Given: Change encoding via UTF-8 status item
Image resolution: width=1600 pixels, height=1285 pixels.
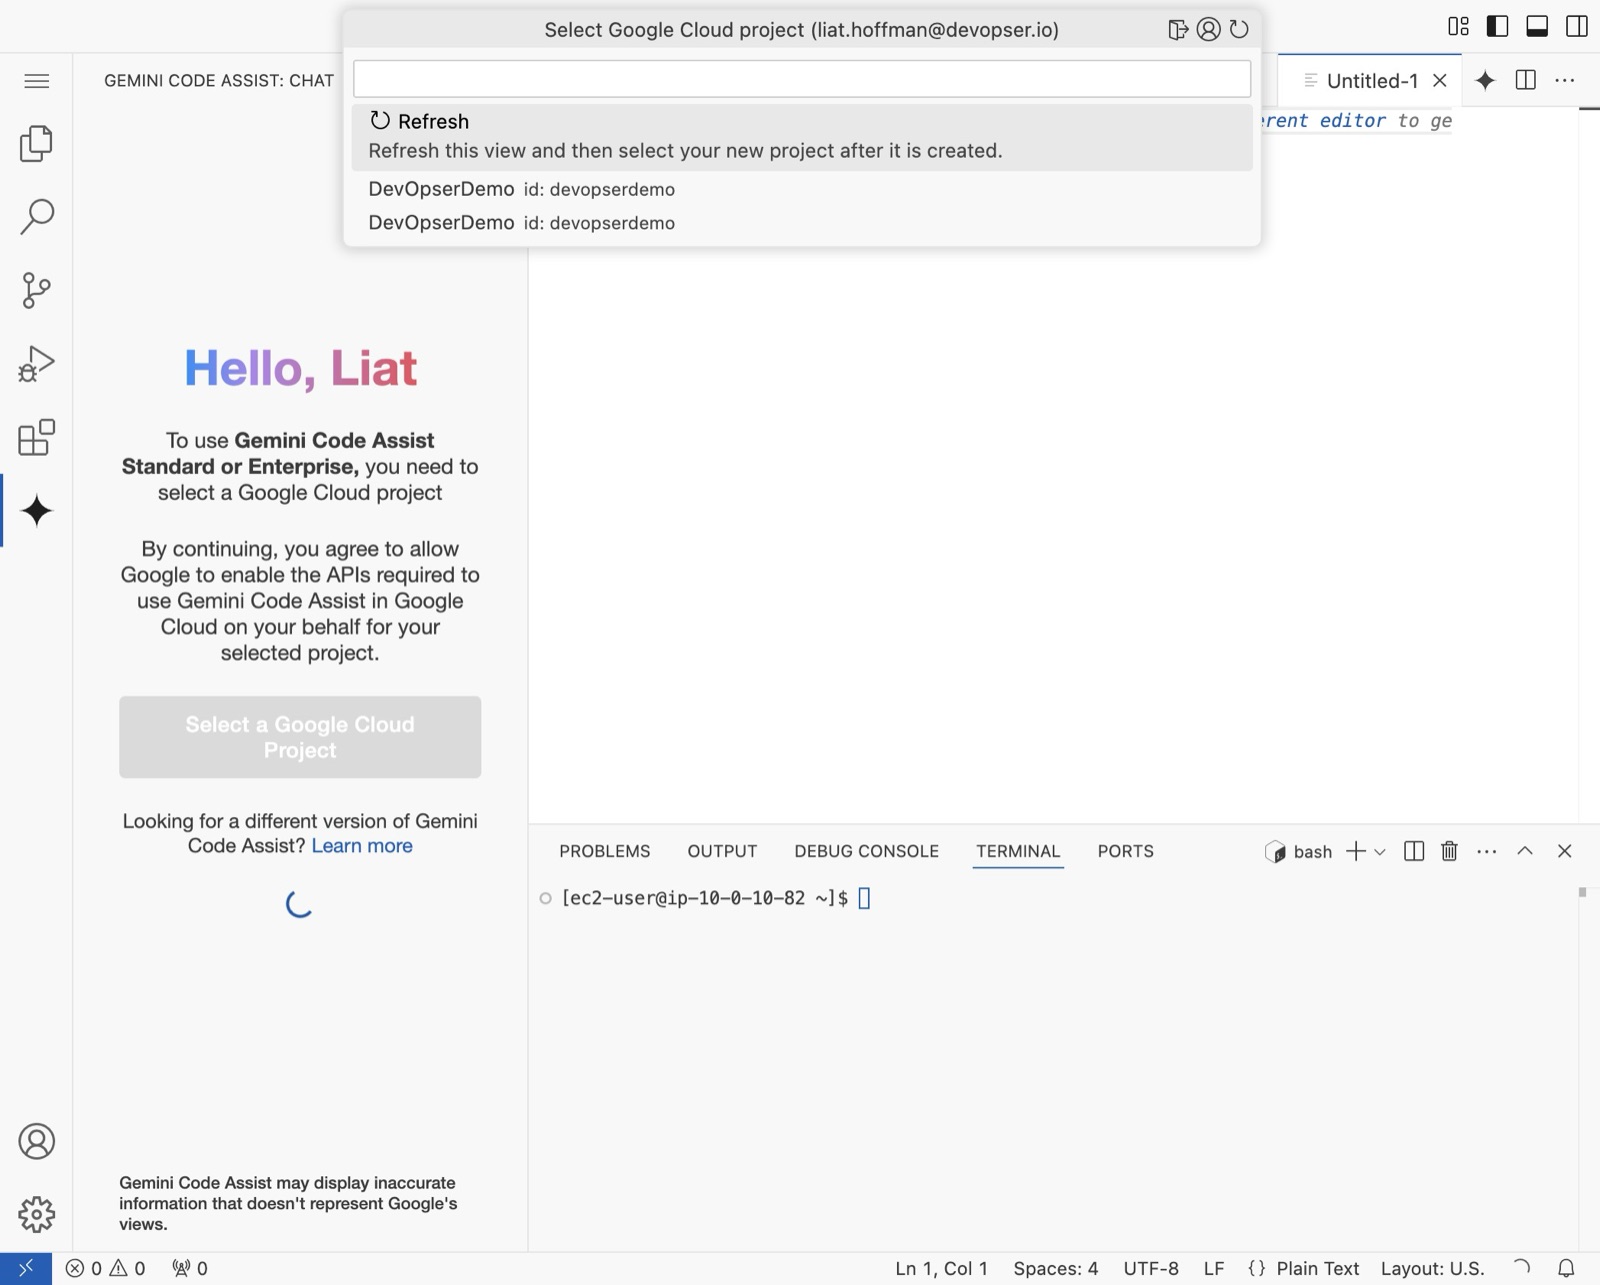Looking at the screenshot, I should (x=1151, y=1268).
